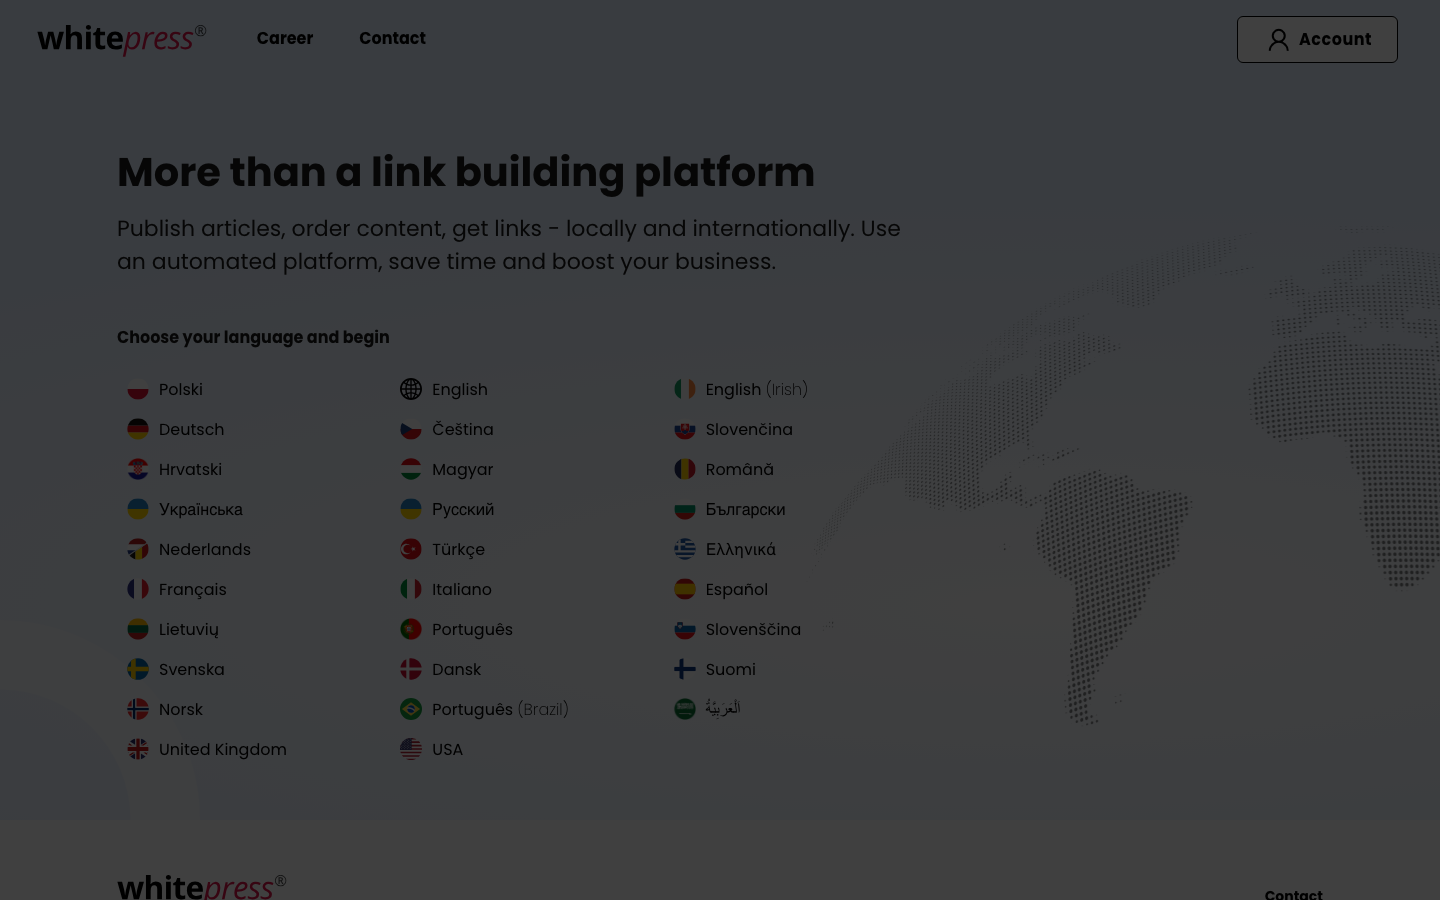
Task: Click the Czech flag beside Čeština
Action: 411,429
